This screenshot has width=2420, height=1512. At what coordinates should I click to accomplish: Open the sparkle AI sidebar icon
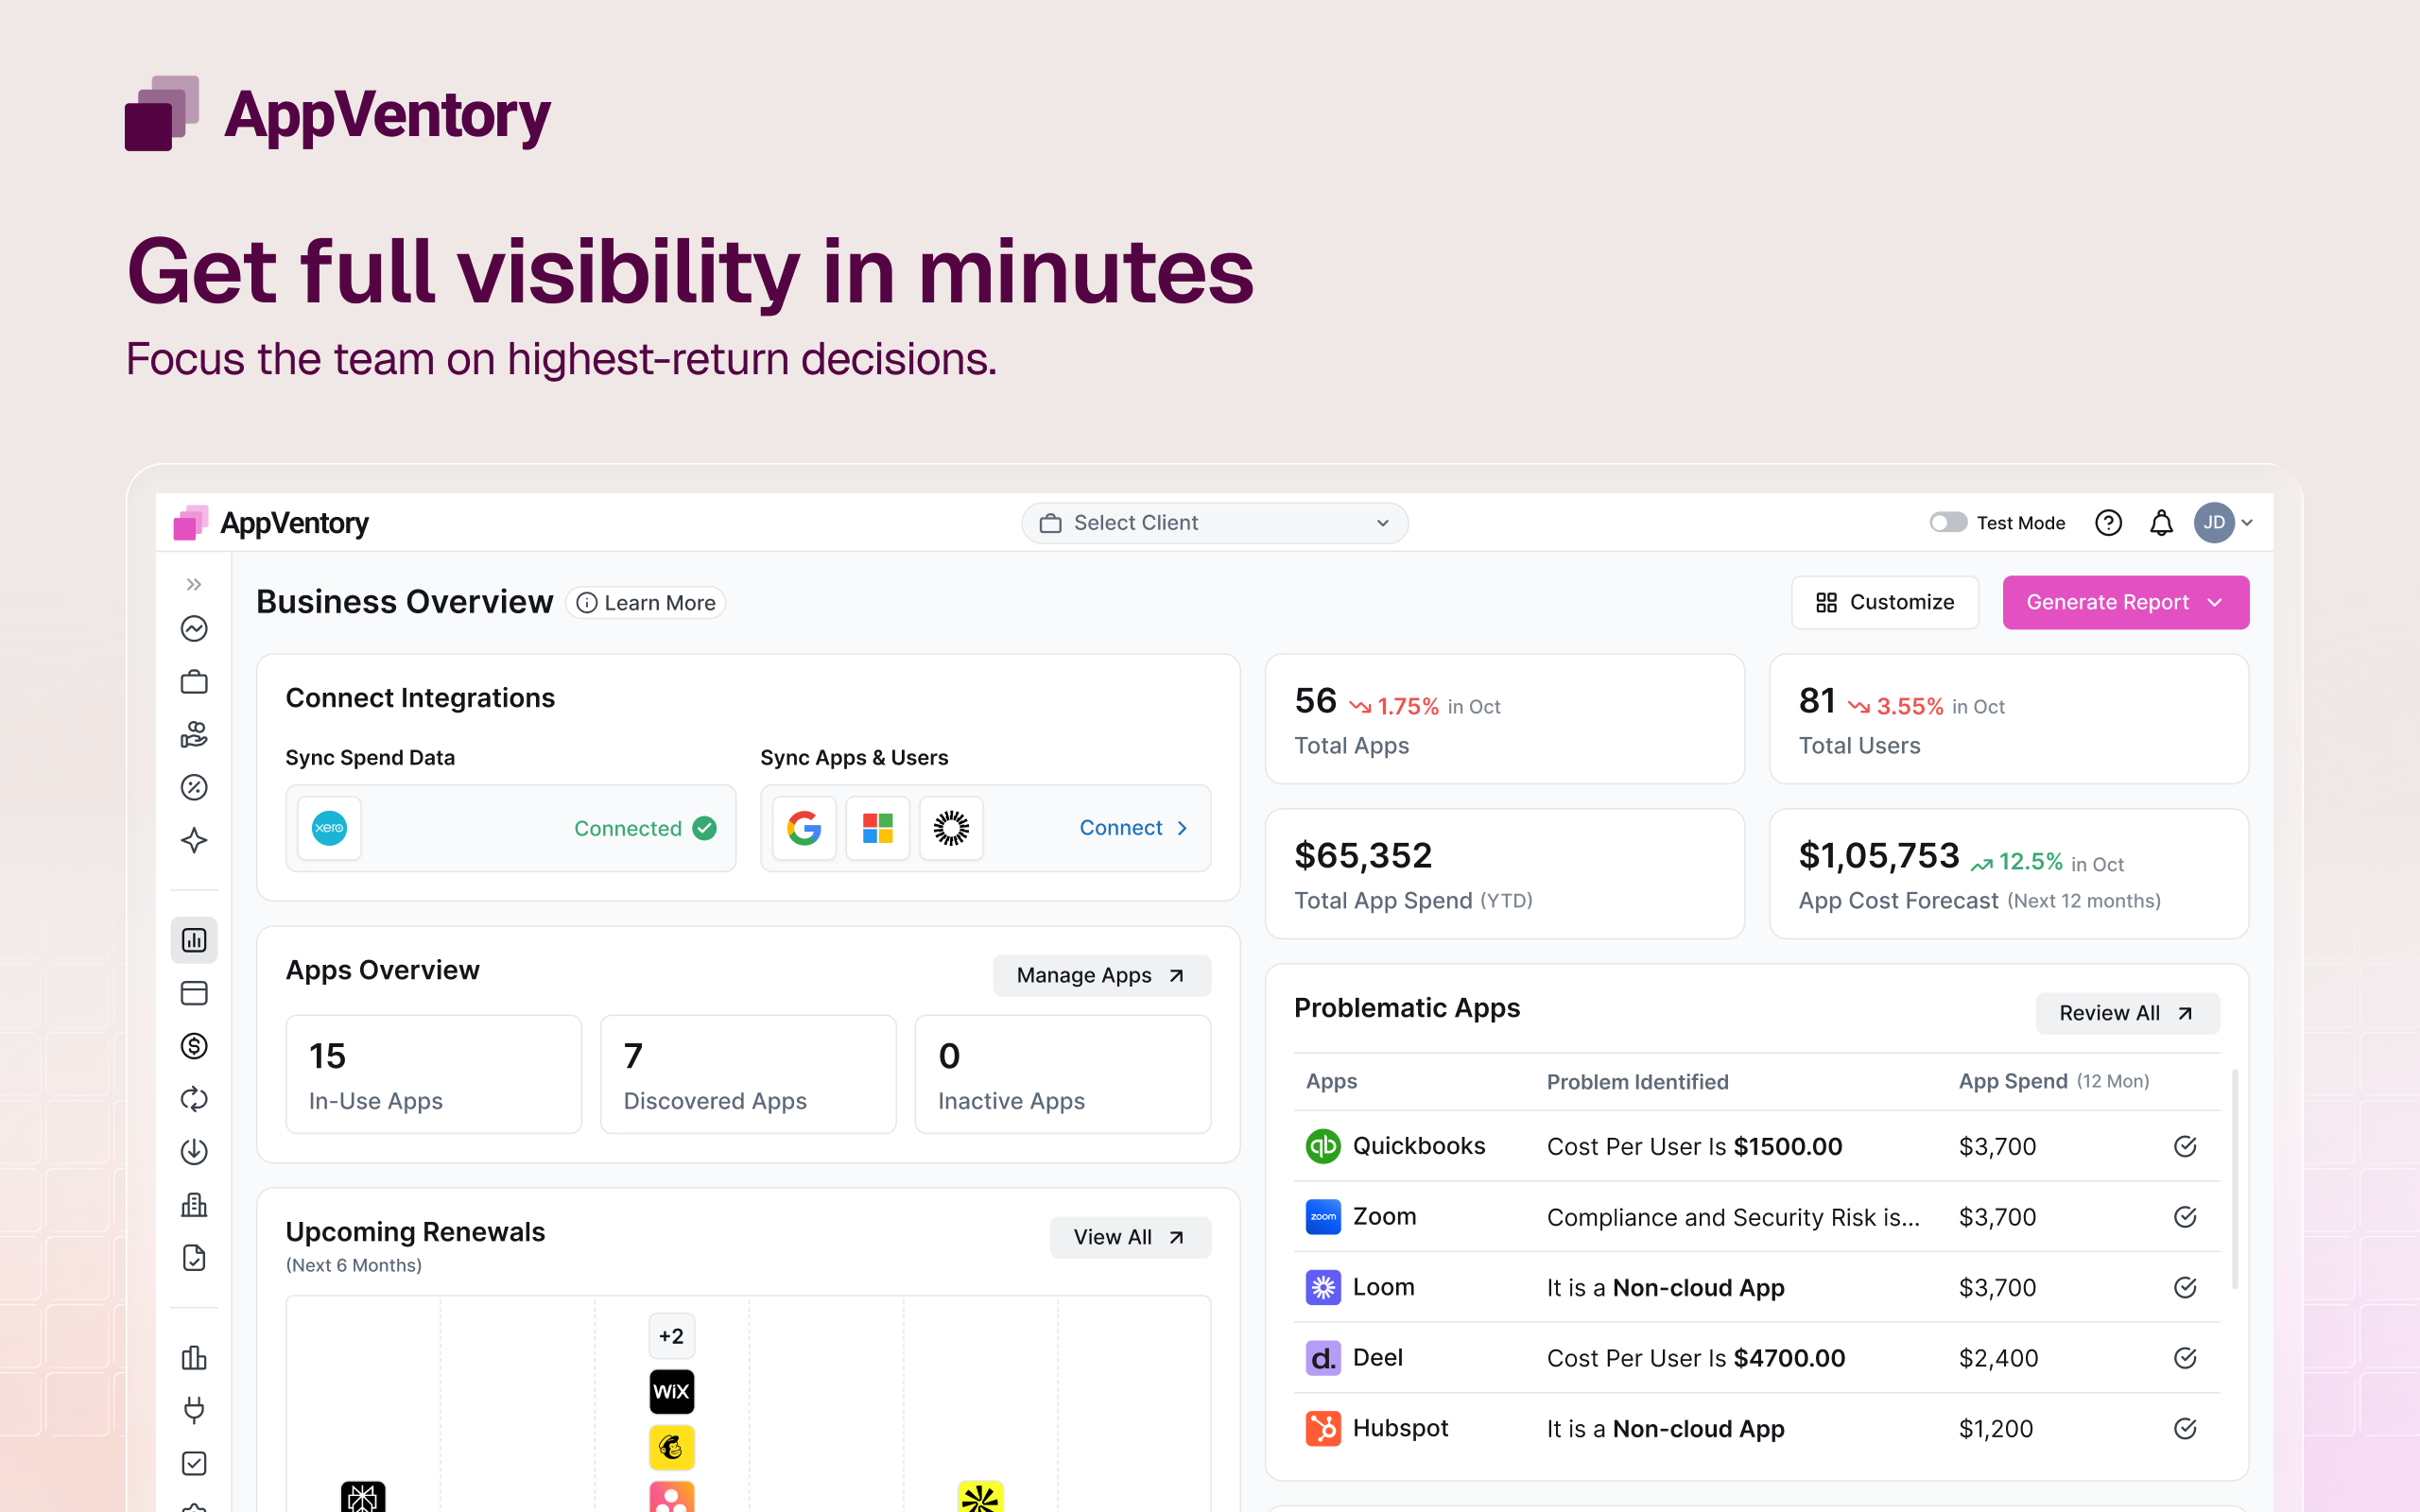[194, 840]
